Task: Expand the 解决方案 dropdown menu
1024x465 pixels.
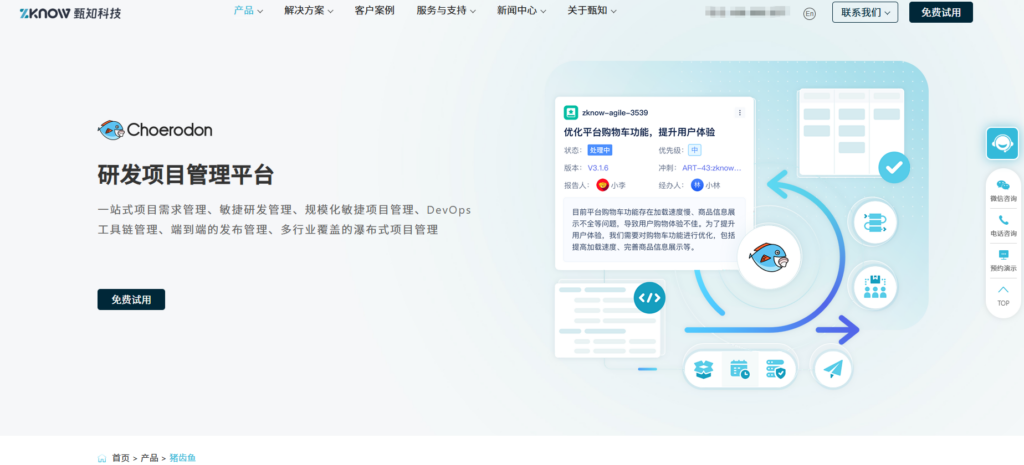Action: [309, 11]
